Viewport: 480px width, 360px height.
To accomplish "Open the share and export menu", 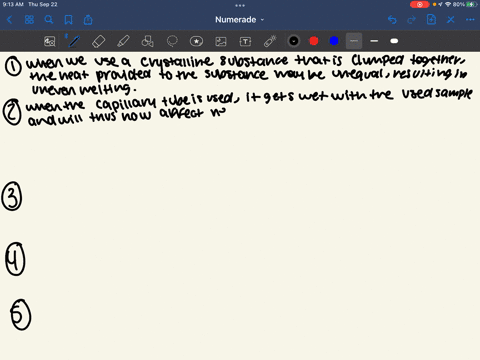I will coord(88,20).
